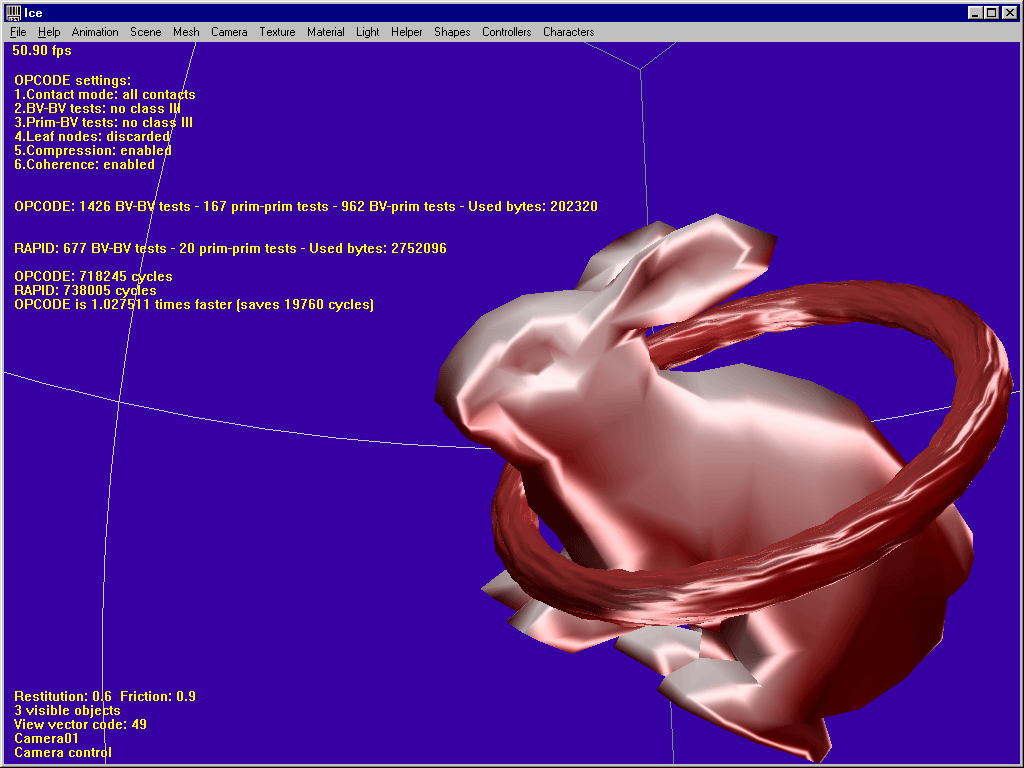The width and height of the screenshot is (1024, 768).
Task: Click '5.Compression: enabled' line
Action: click(93, 150)
